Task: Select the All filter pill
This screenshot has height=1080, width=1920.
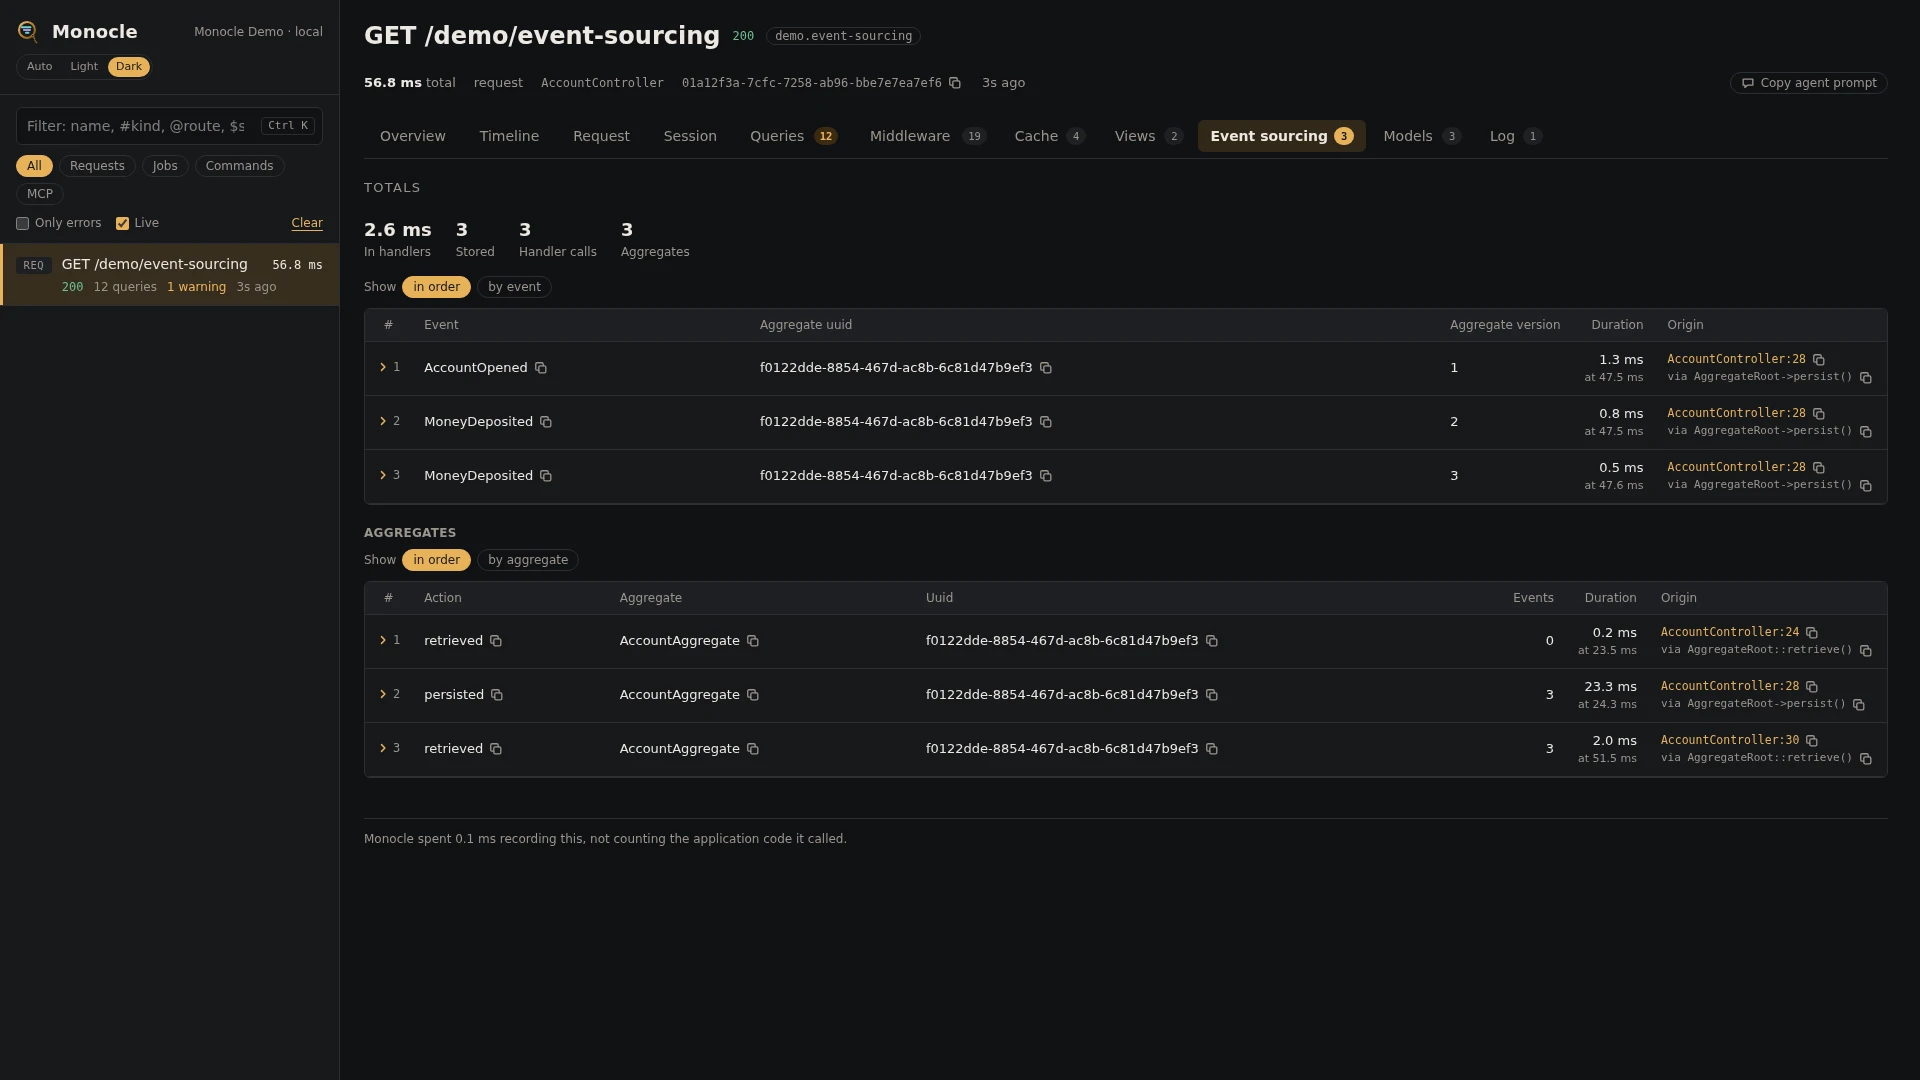Action: click(x=34, y=167)
